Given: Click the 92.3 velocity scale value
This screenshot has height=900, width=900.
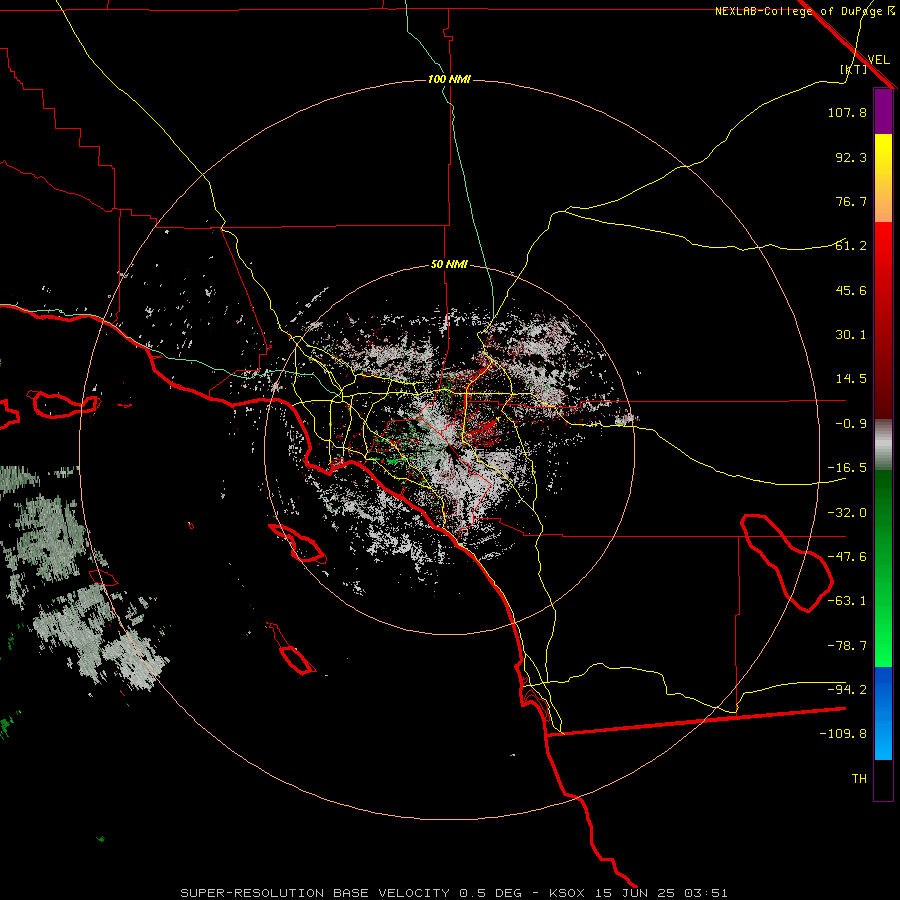Looking at the screenshot, I should [851, 157].
